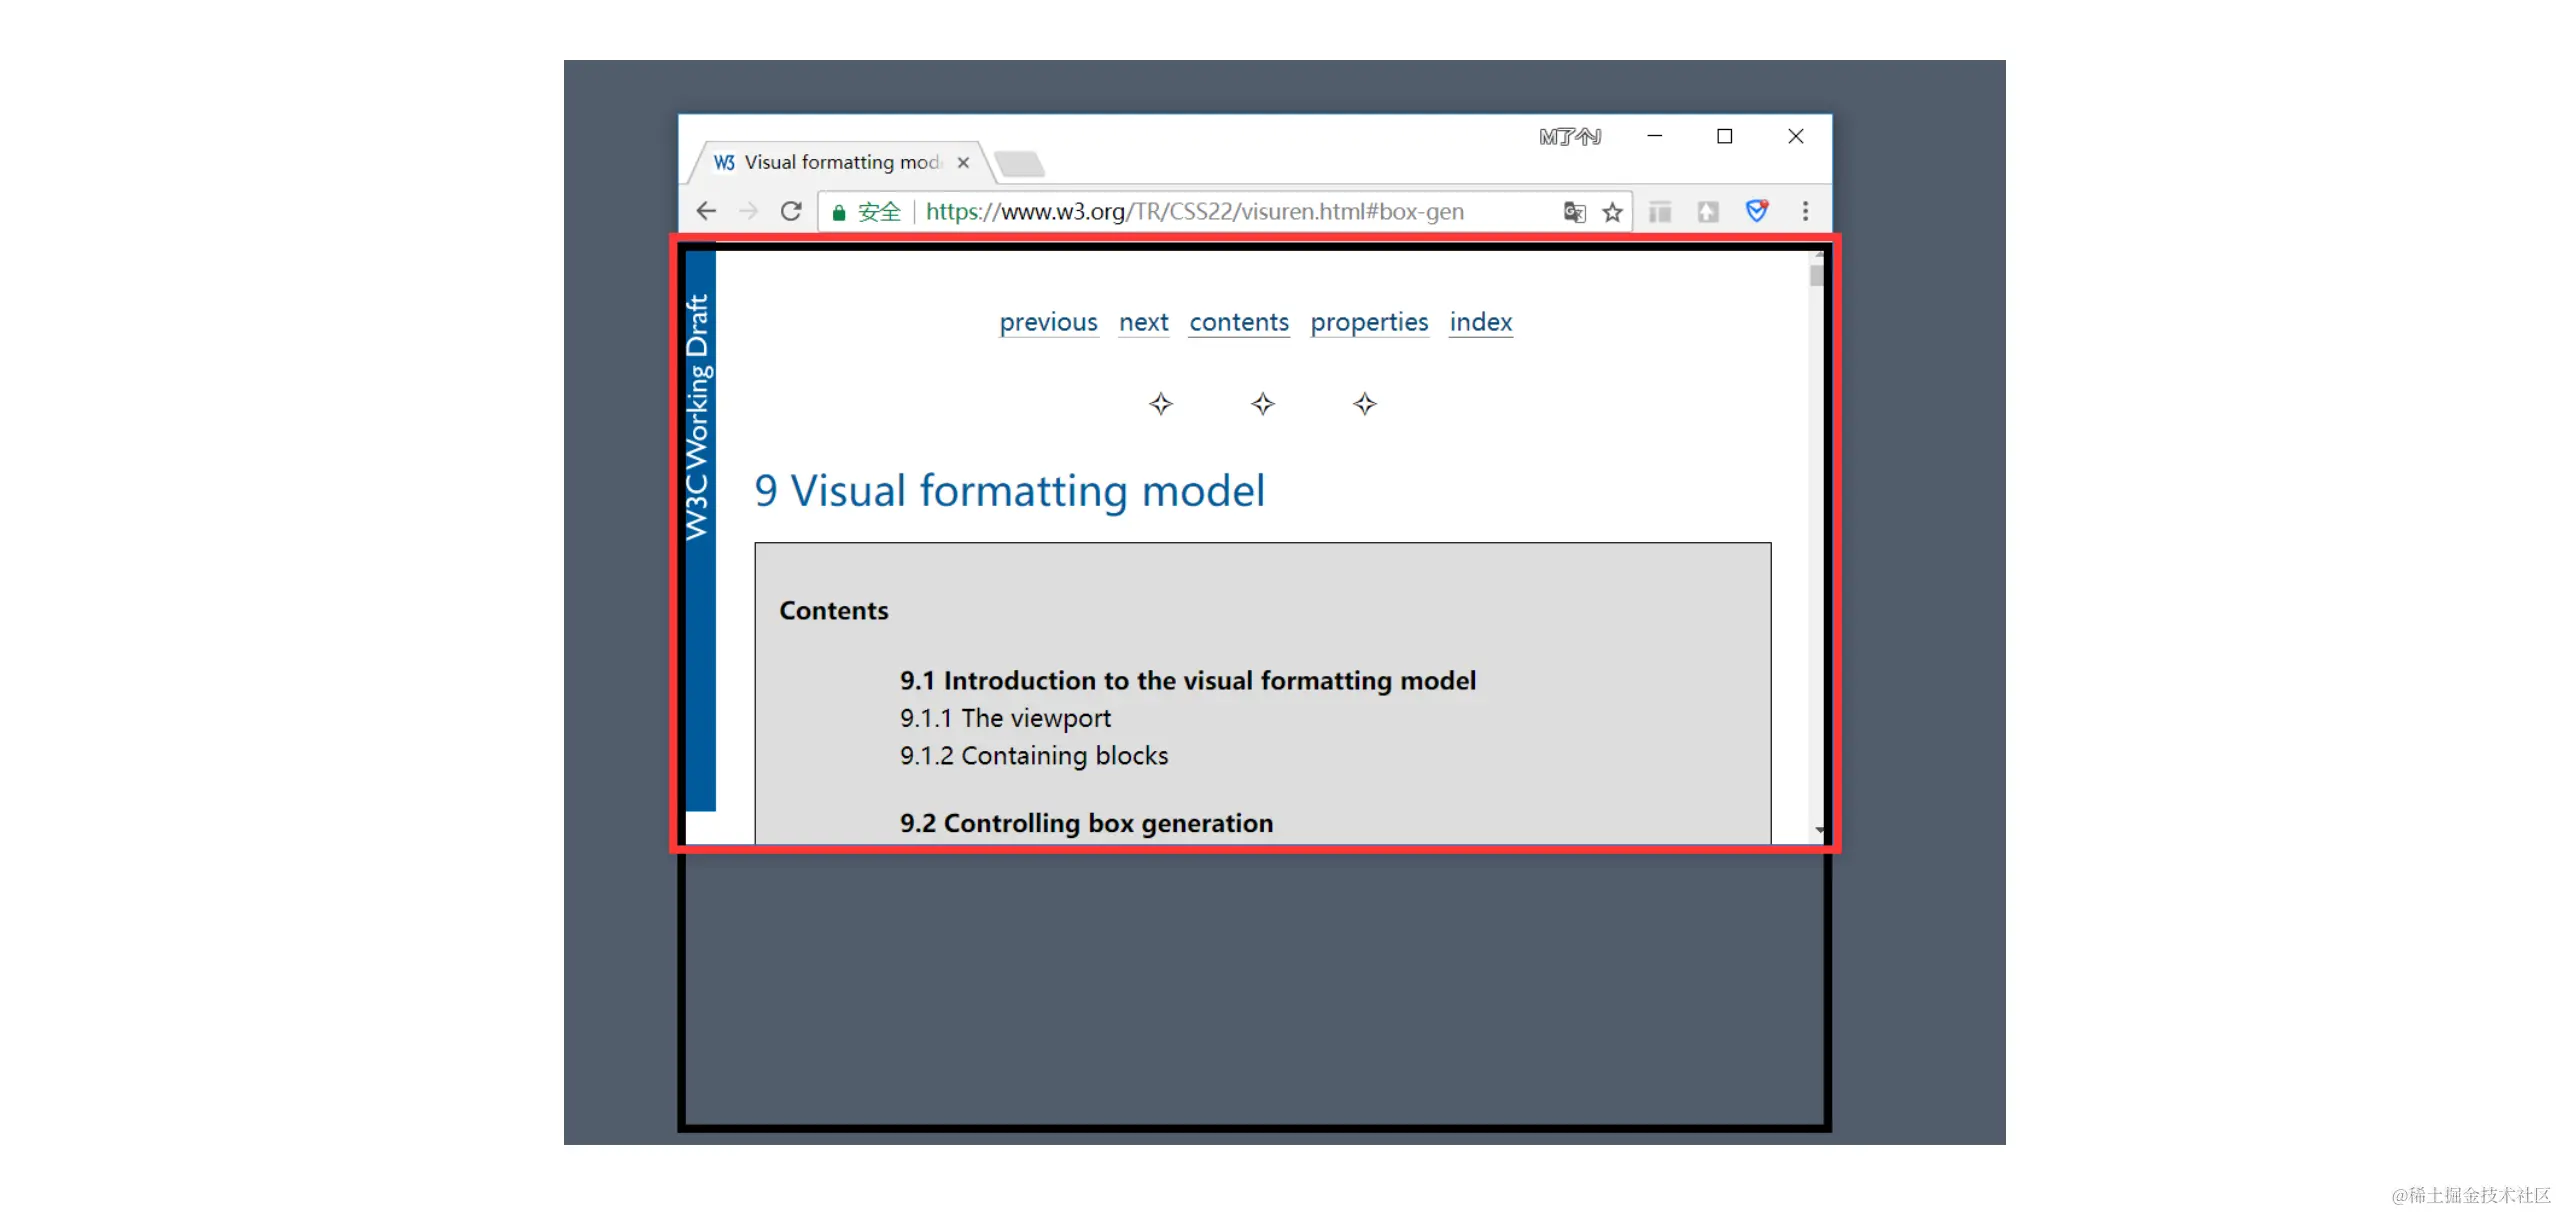Image resolution: width=2558 pixels, height=1212 pixels.
Task: Follow the 'next' navigation link
Action: pyautogui.click(x=1143, y=322)
